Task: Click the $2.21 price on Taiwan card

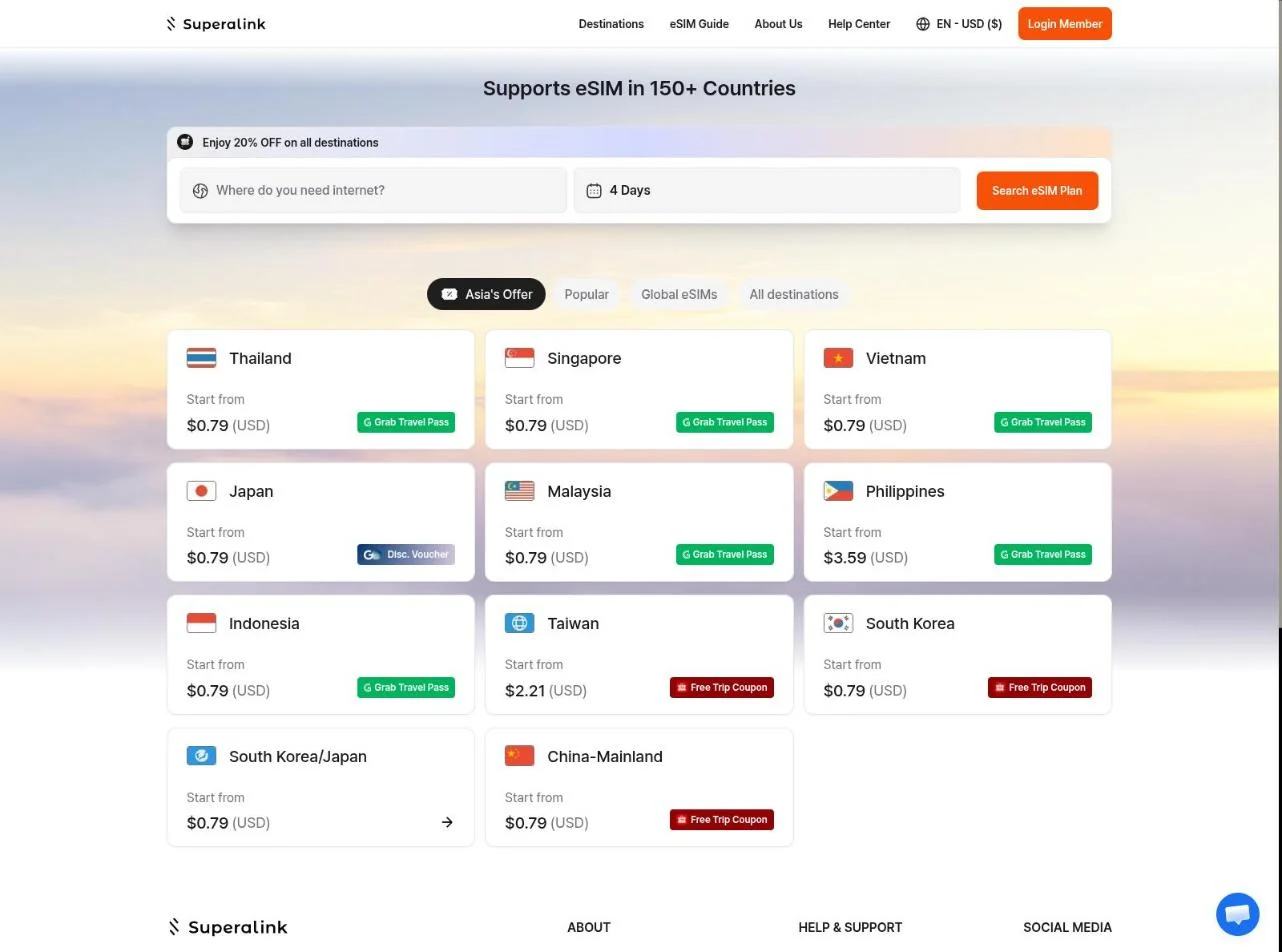Action: [x=526, y=690]
